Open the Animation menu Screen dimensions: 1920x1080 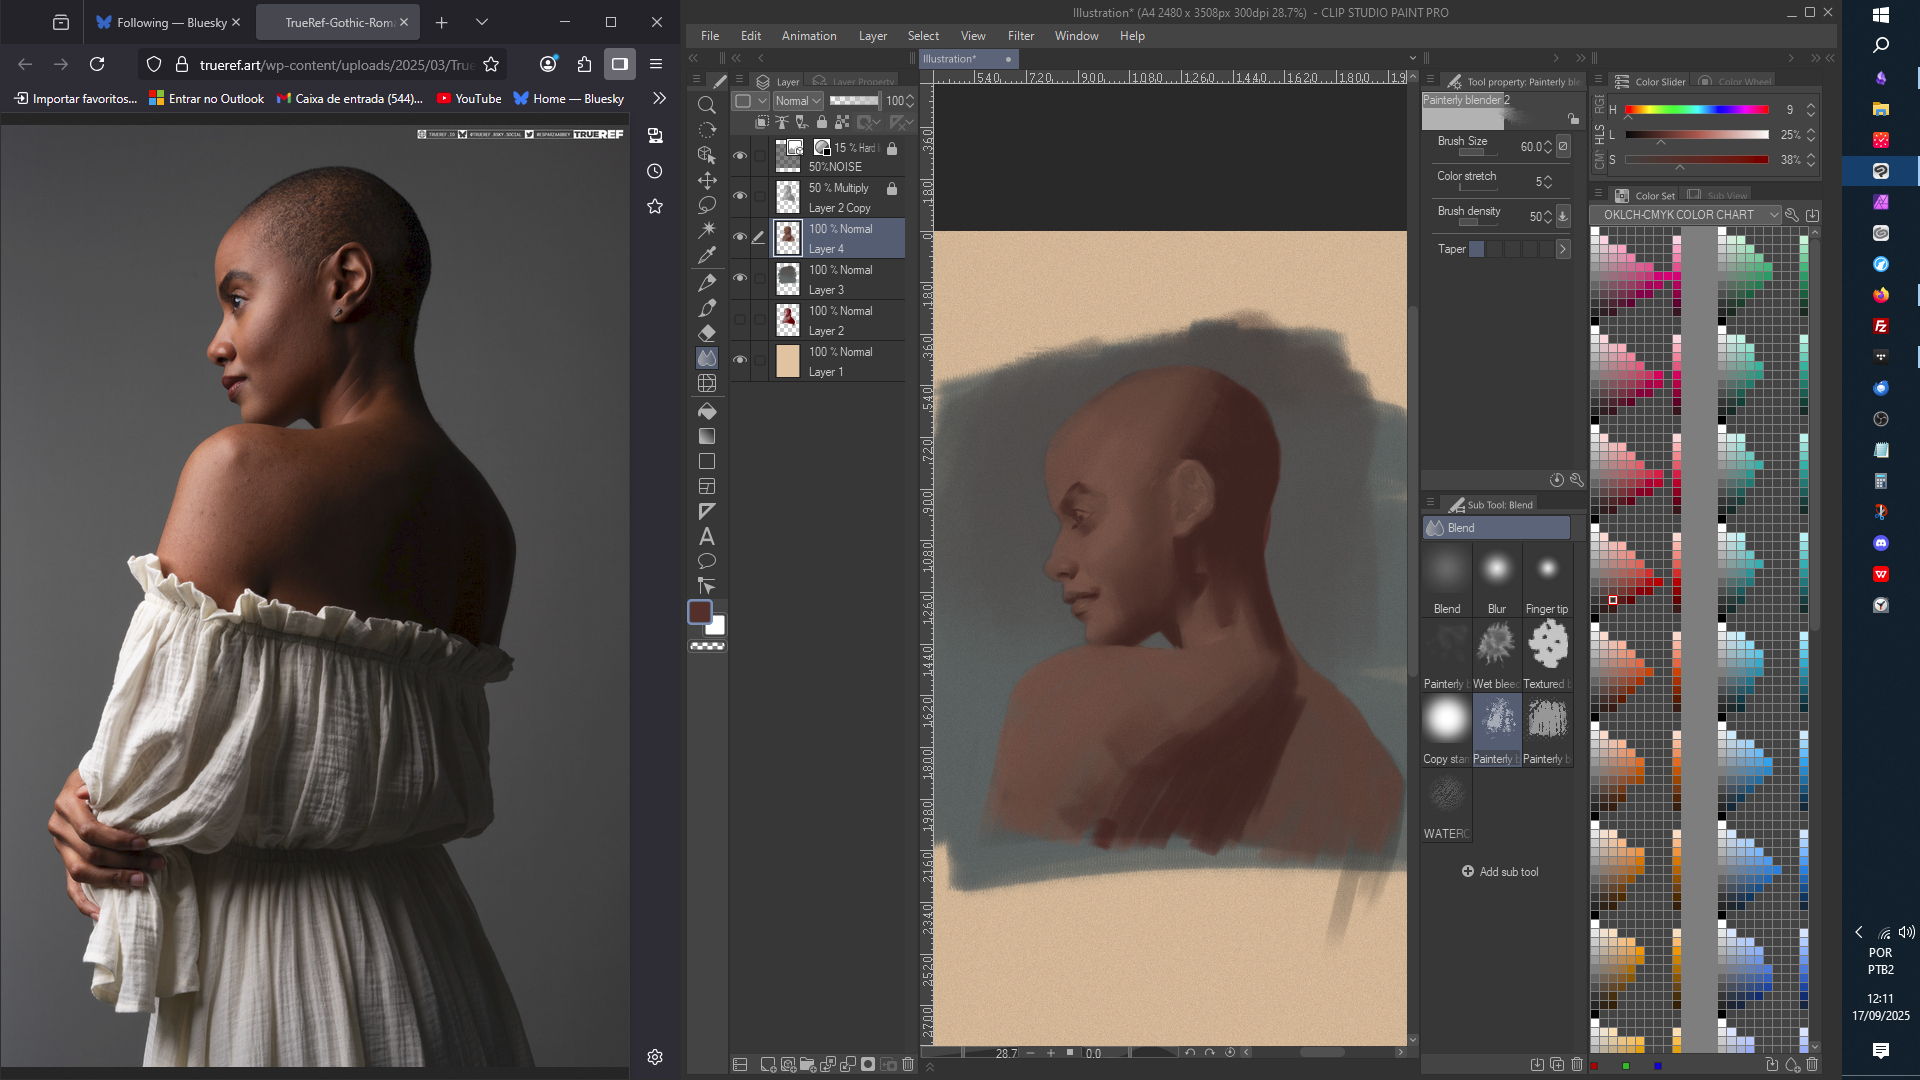coord(808,36)
